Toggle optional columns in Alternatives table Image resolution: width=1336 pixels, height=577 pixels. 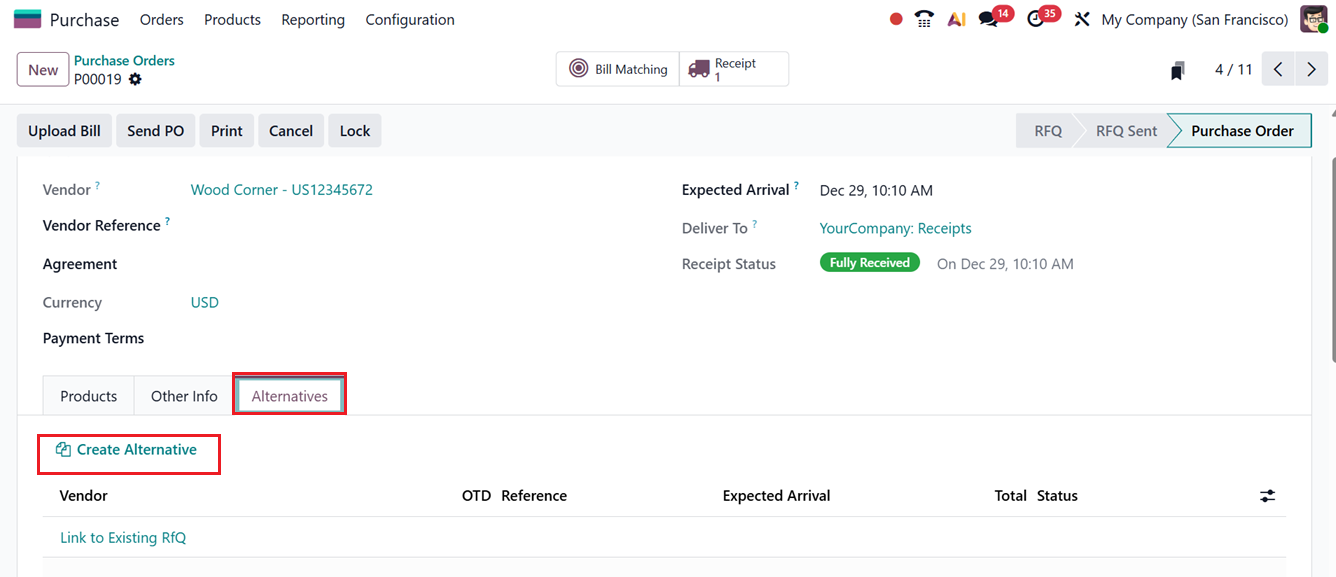(x=1267, y=496)
